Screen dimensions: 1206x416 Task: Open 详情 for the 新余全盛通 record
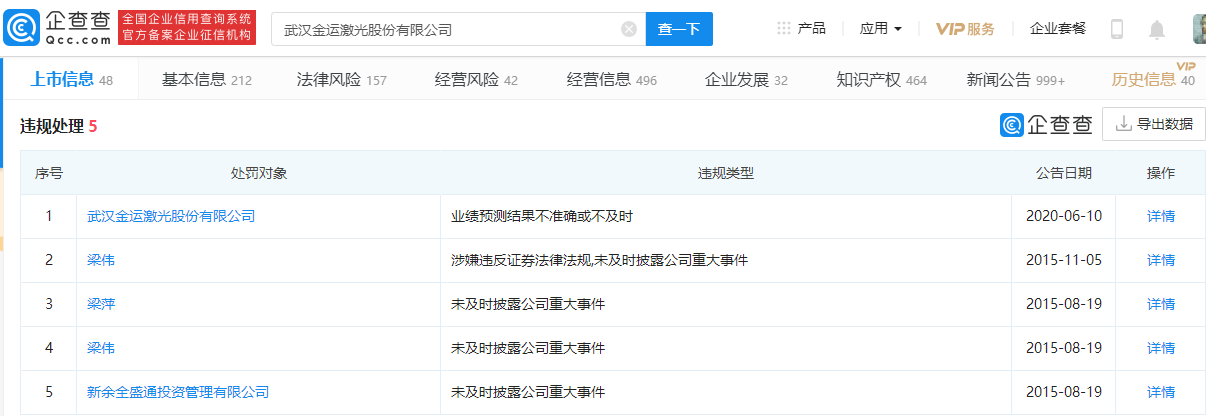1161,392
